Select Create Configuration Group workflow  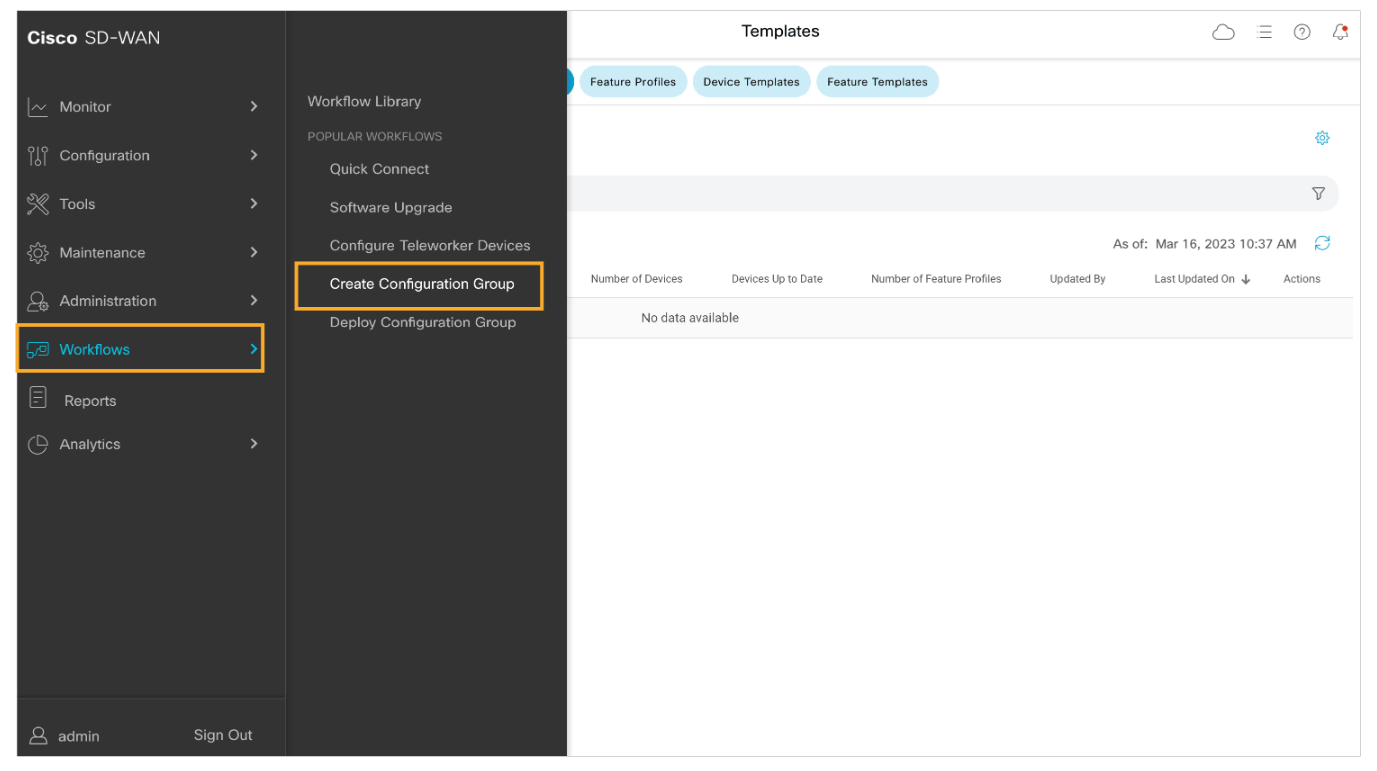(x=421, y=284)
